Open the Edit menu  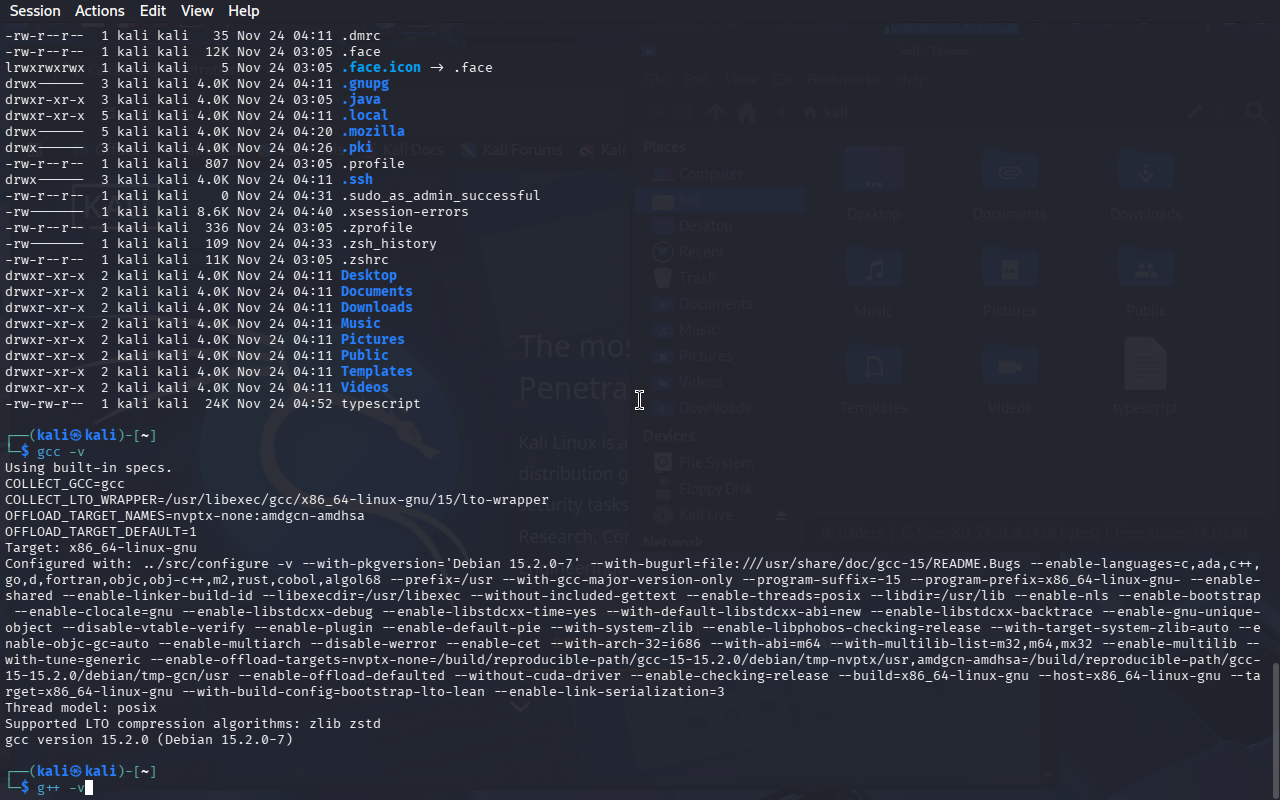pos(153,11)
